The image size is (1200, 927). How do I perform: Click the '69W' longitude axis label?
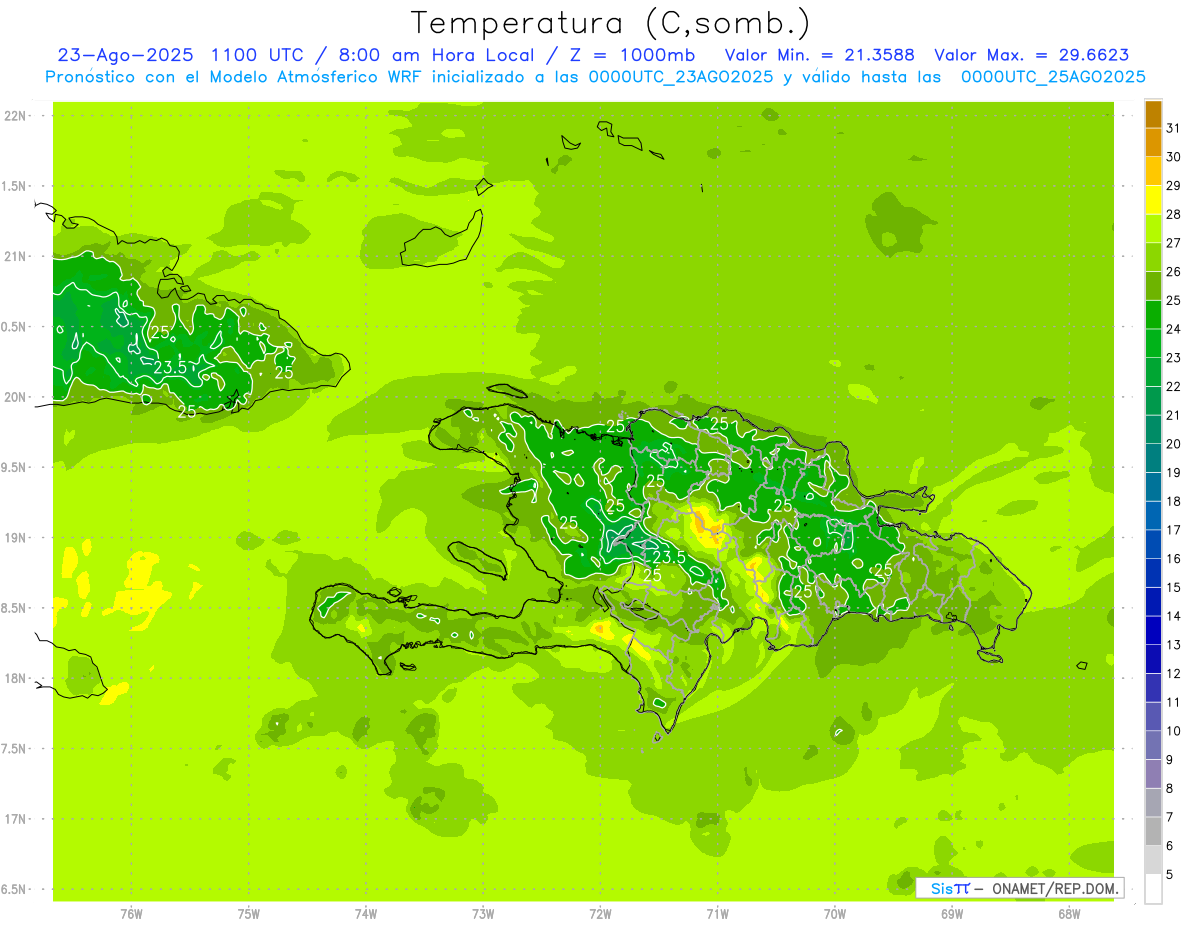[952, 914]
